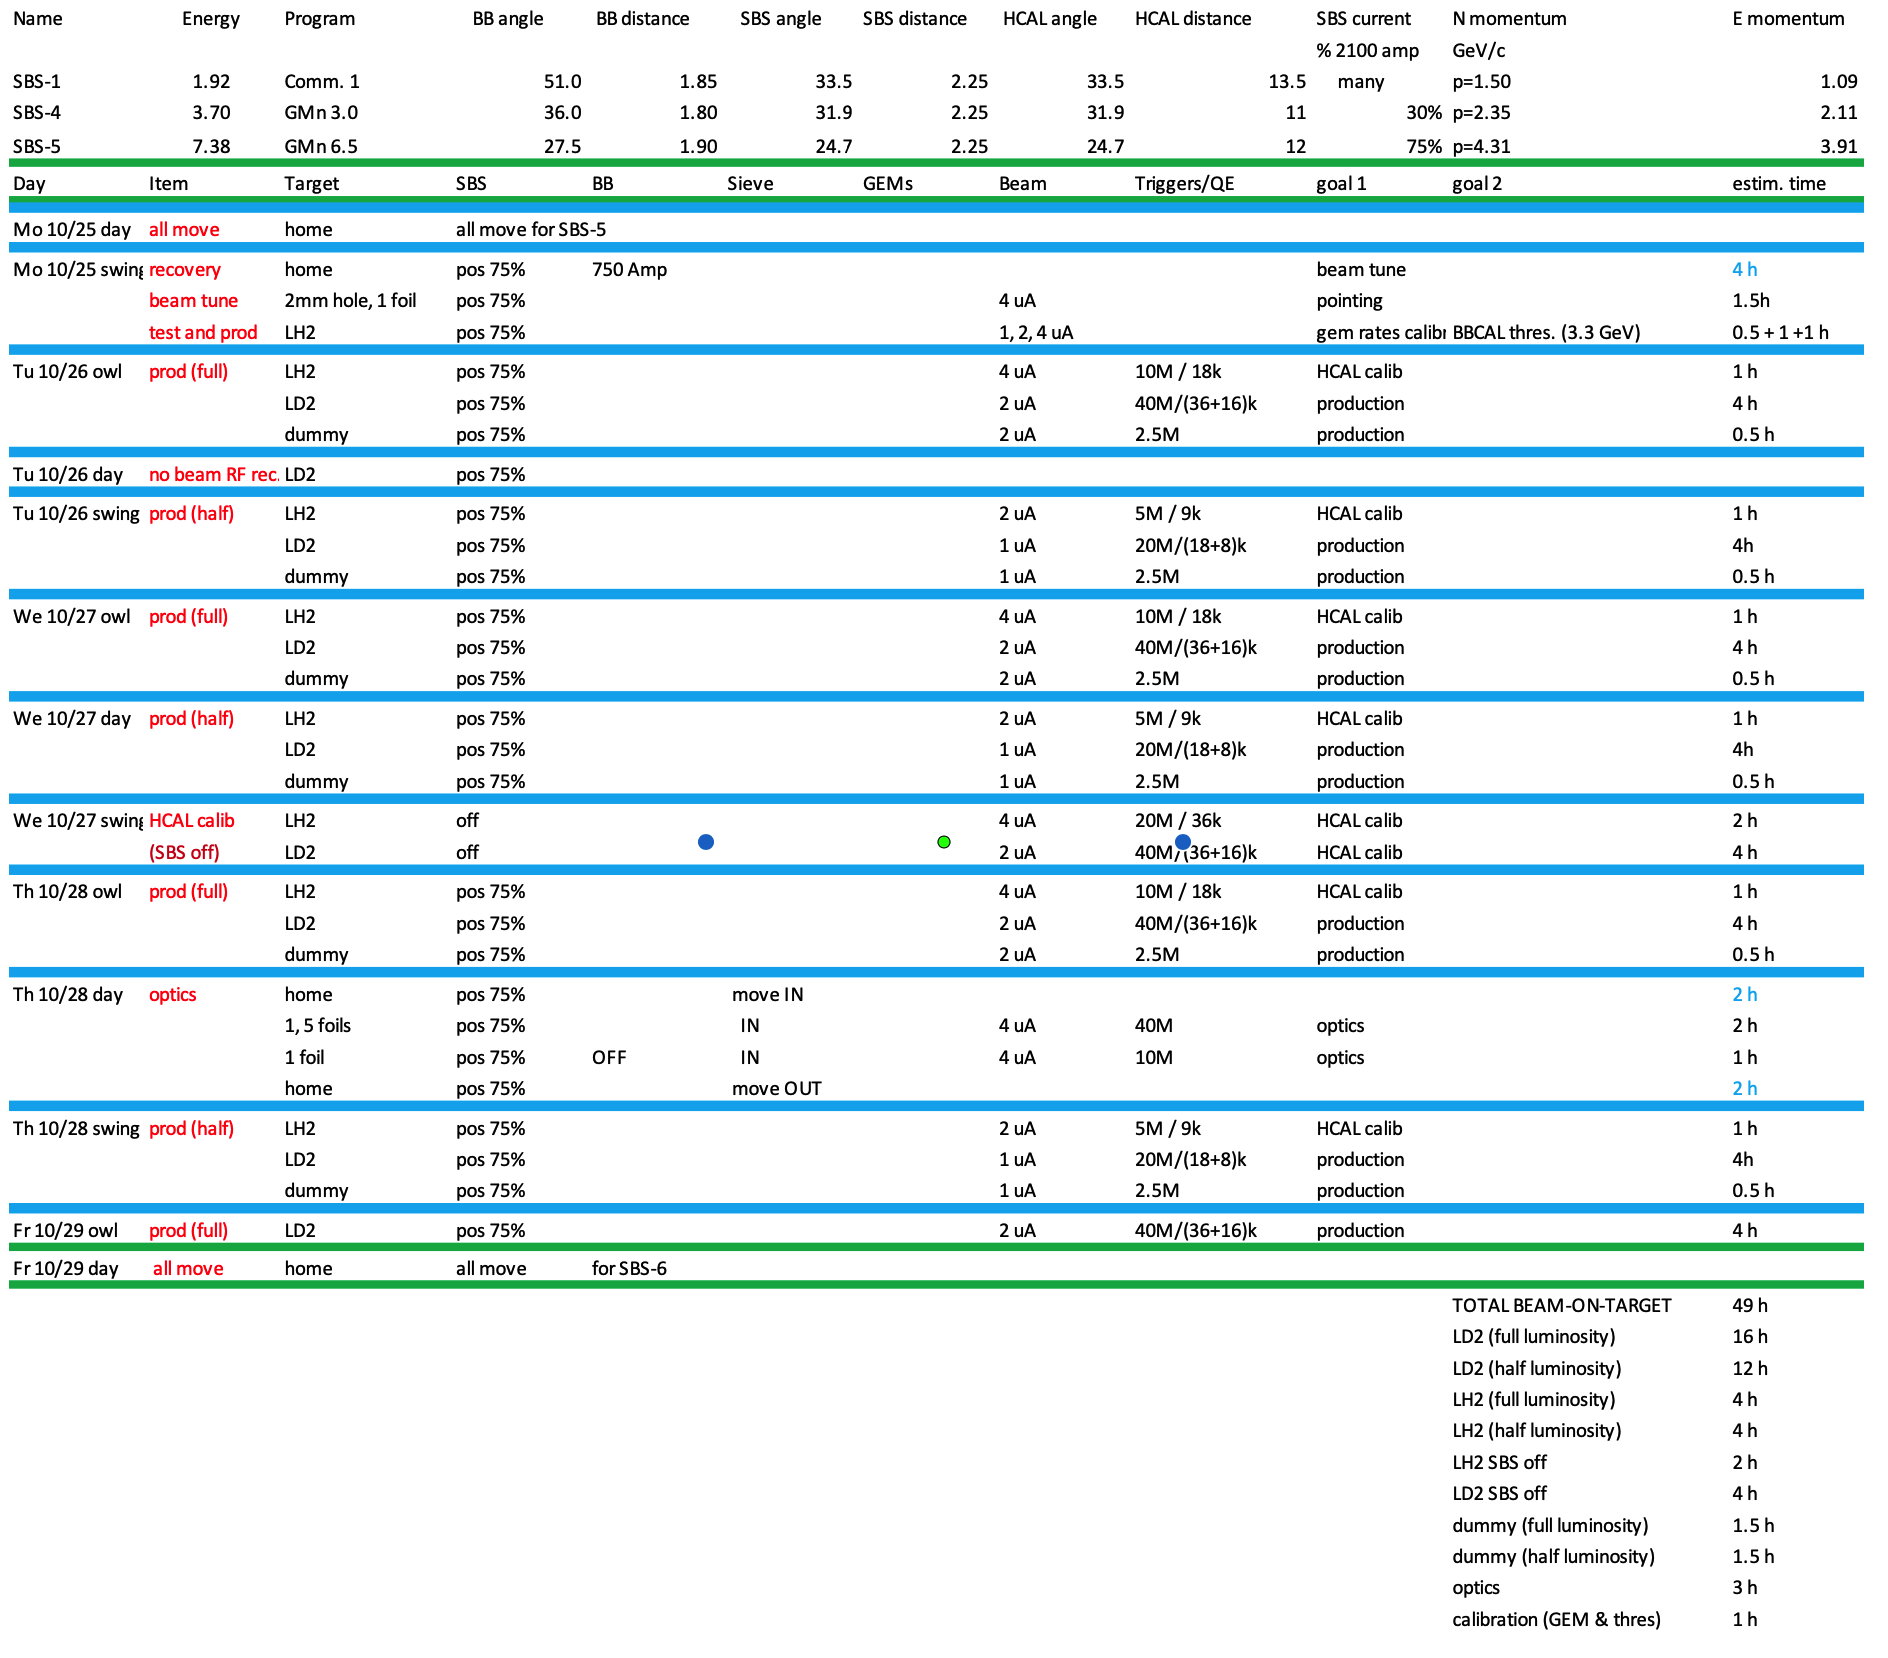Click E momentum value "3.91"
The width and height of the screenshot is (1888, 1658).
pyautogui.click(x=1839, y=146)
